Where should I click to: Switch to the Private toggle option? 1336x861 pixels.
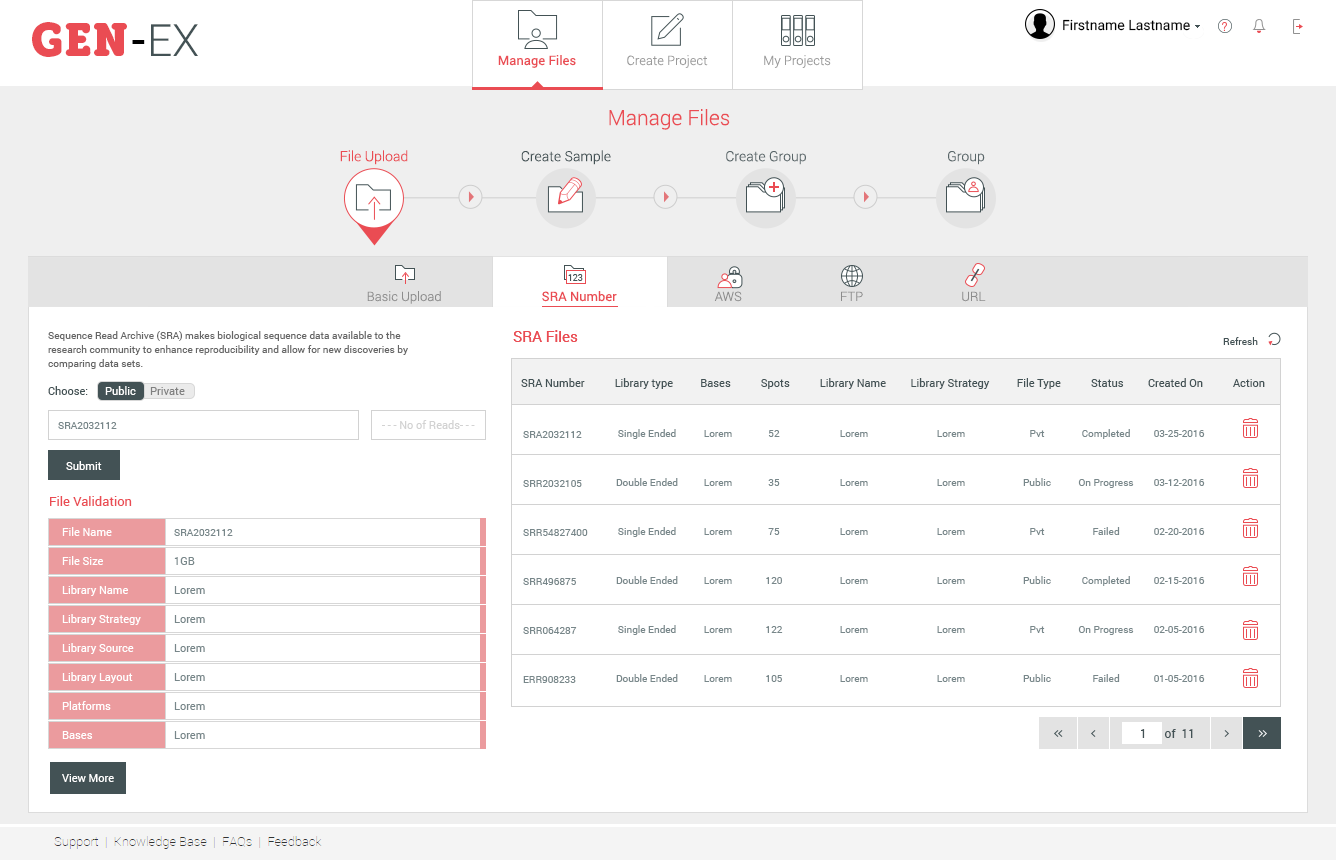pyautogui.click(x=168, y=391)
